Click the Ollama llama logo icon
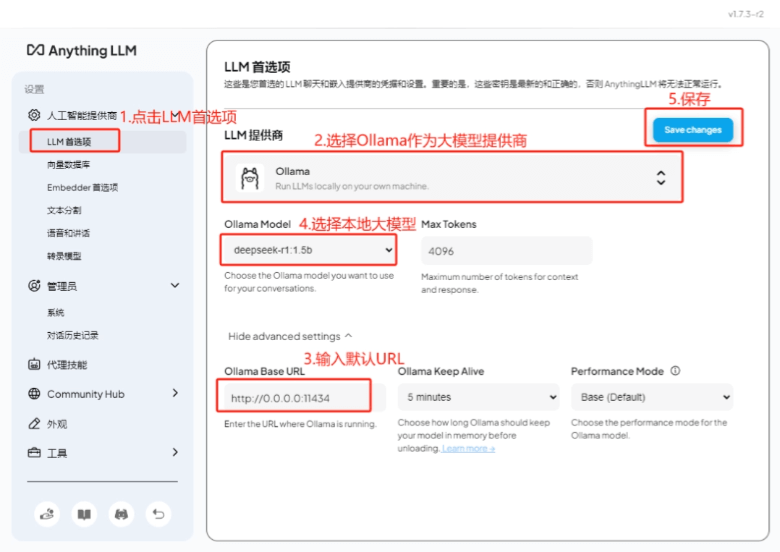The height and width of the screenshot is (552, 780). coord(250,178)
